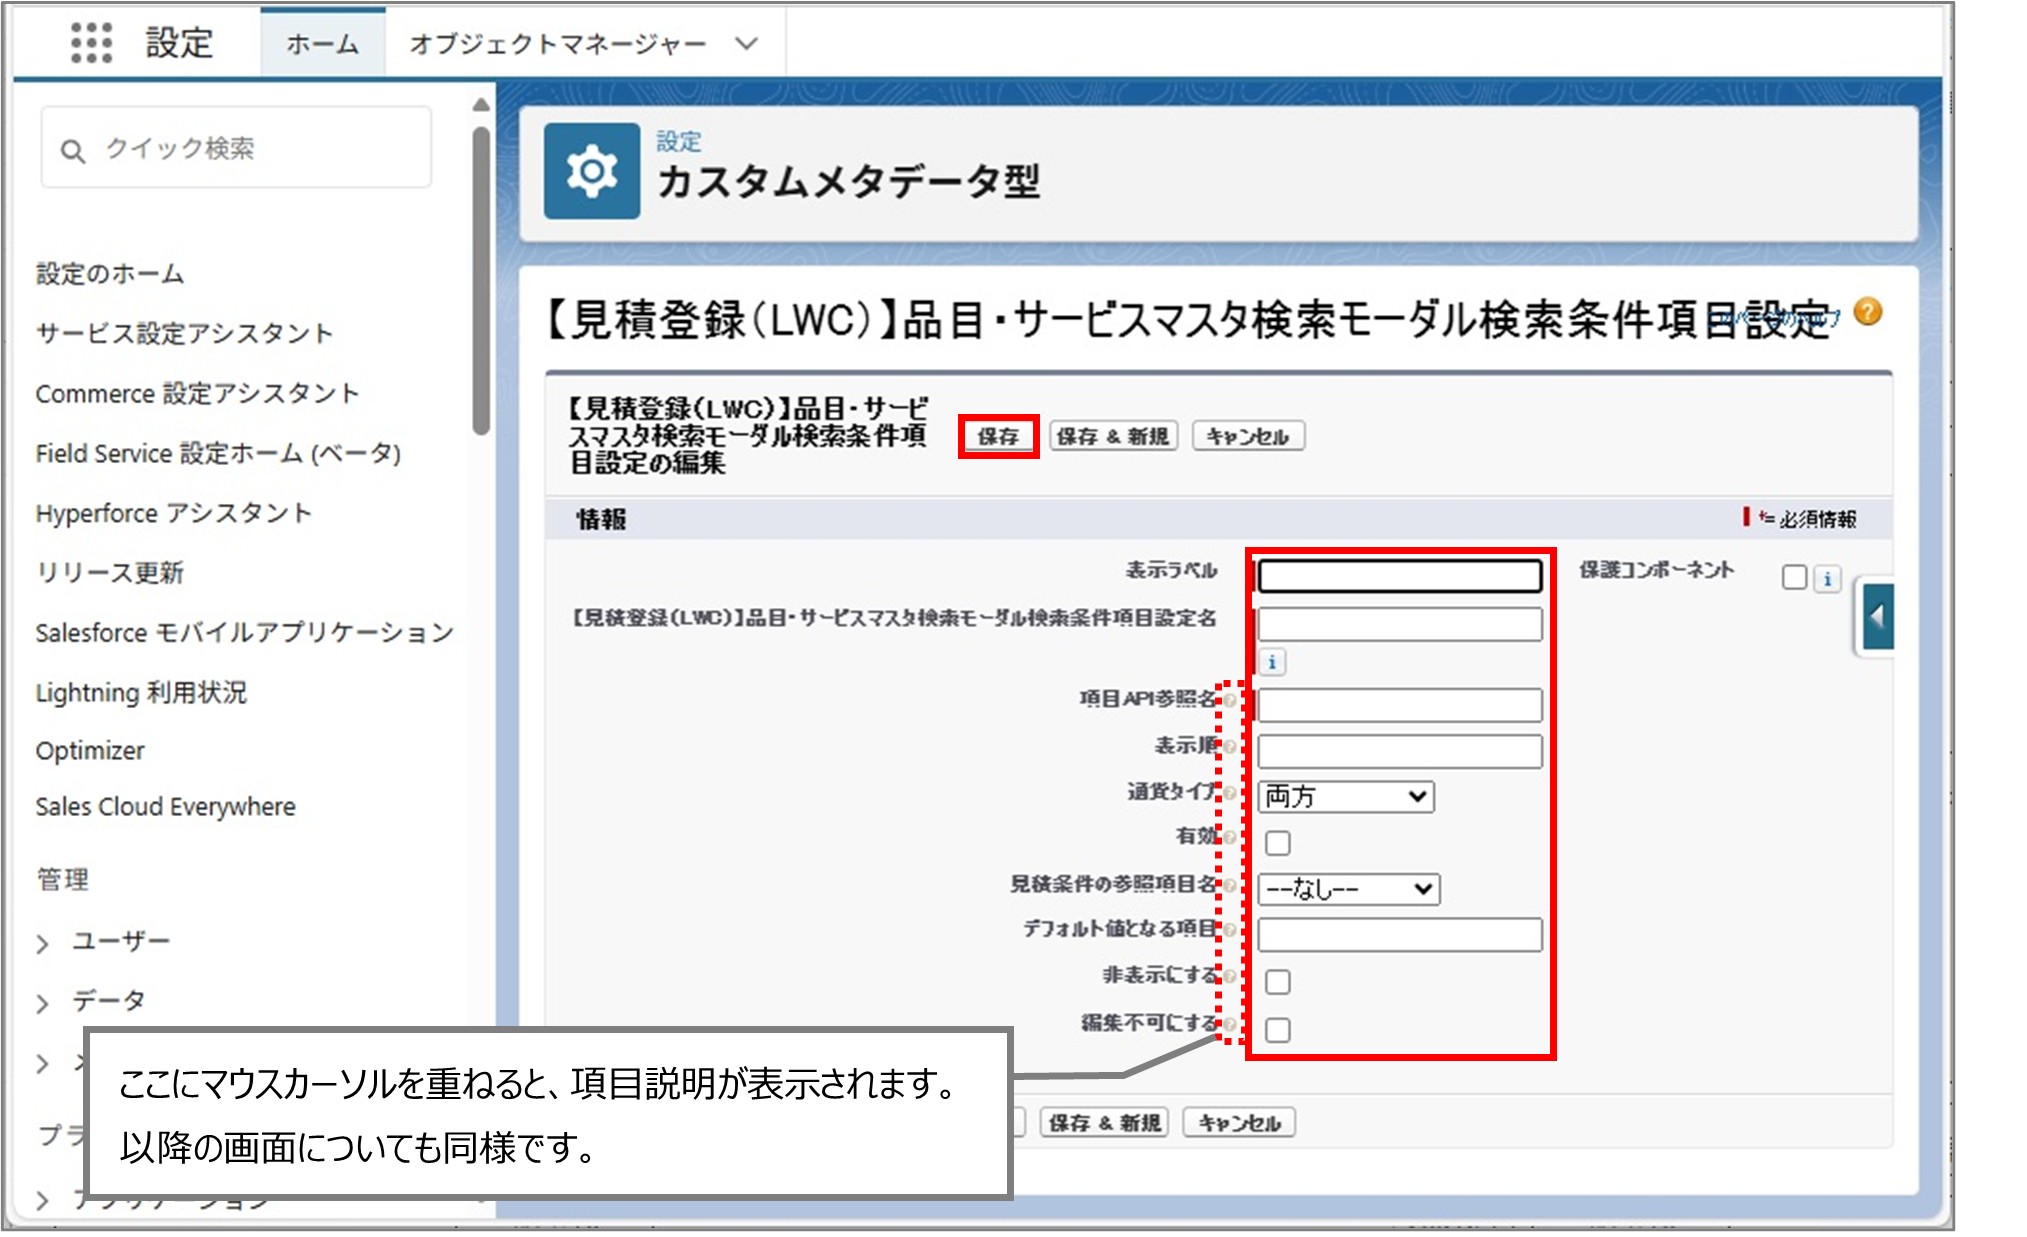Click the 保存 button

(x=1000, y=436)
